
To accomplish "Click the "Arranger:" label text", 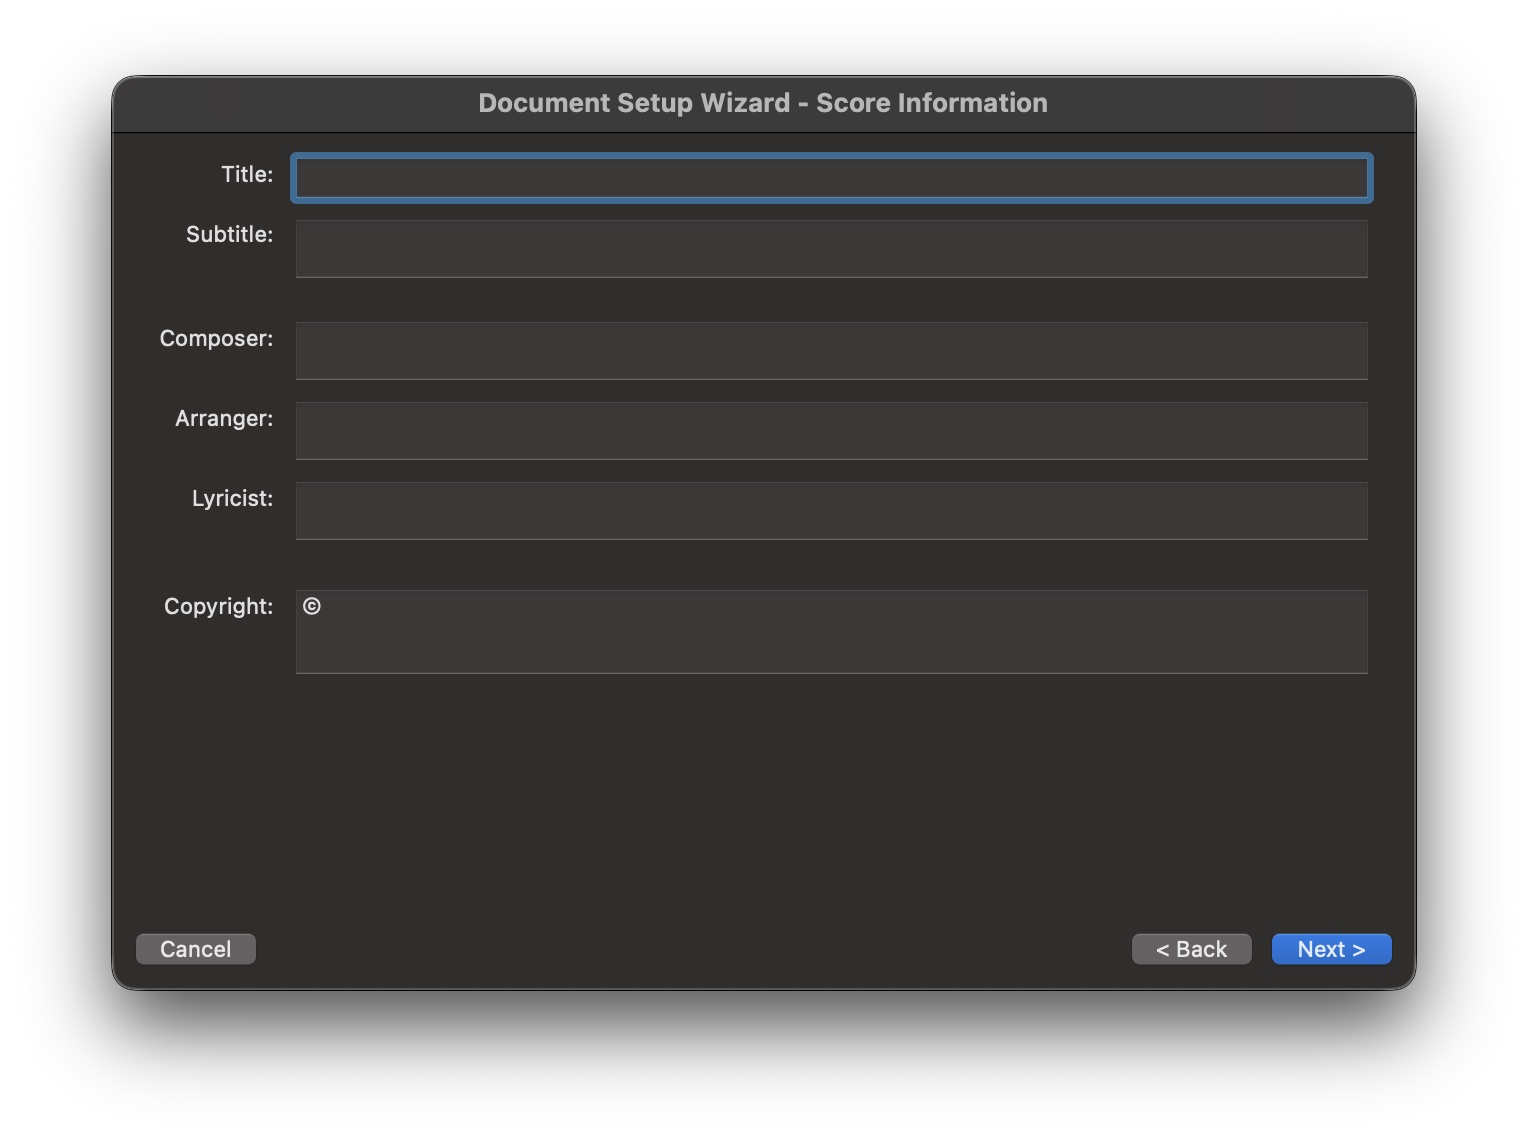I will 223,418.
